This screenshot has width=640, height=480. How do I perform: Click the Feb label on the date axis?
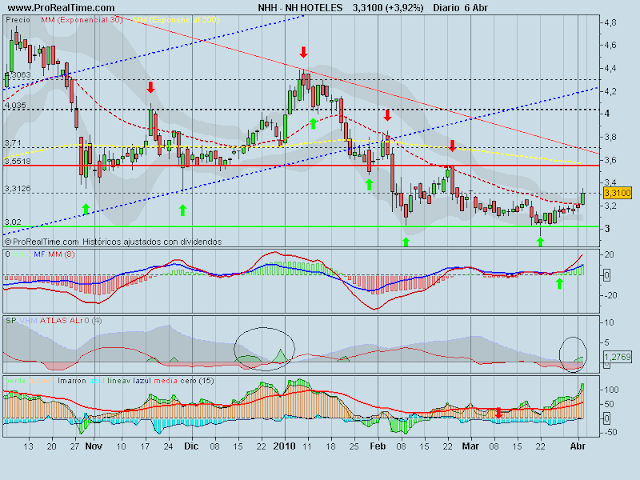coord(378,446)
